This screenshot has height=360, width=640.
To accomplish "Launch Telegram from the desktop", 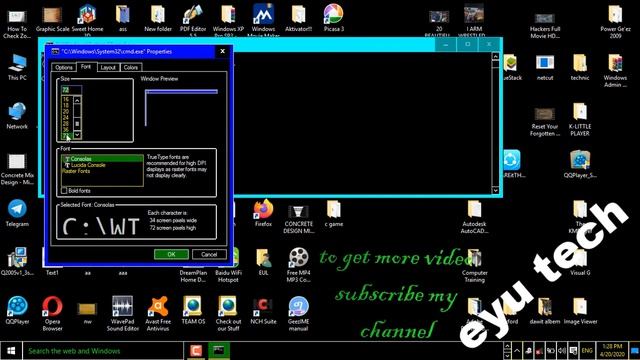I will pyautogui.click(x=17, y=213).
